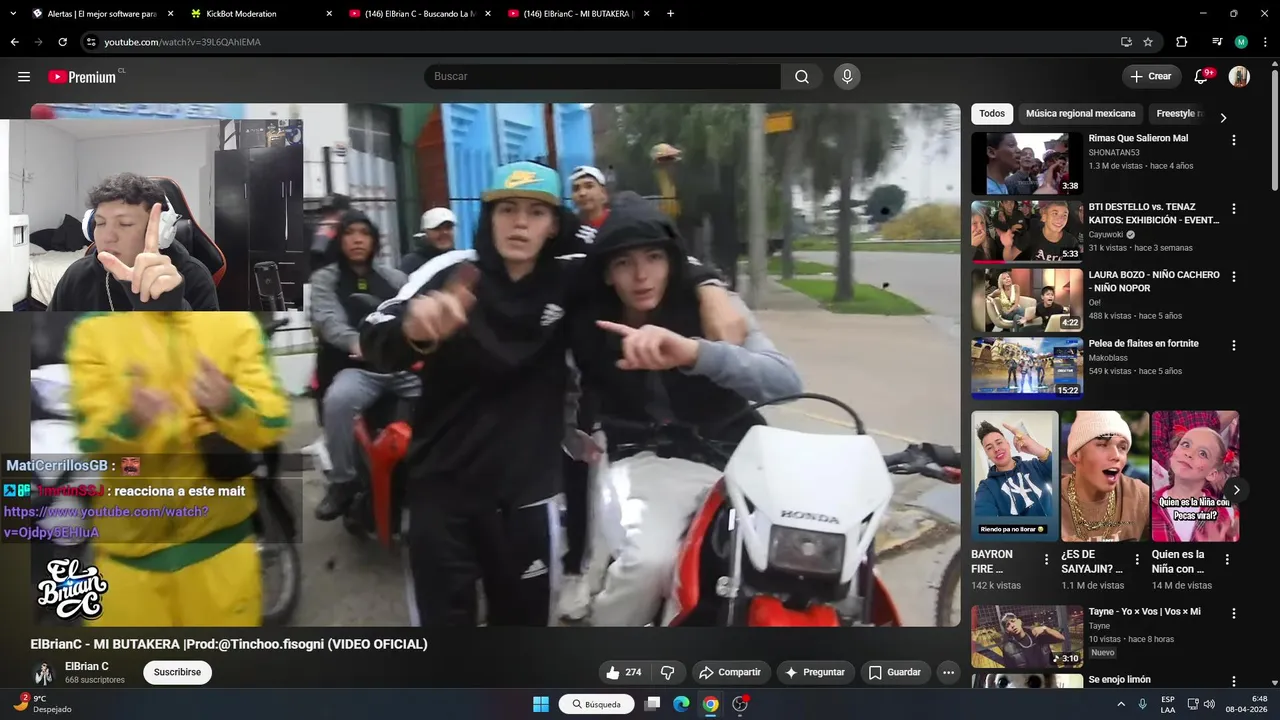Open Rimas Que Salieron Mal thumbnail
Image resolution: width=1280 pixels, height=720 pixels.
[1027, 163]
